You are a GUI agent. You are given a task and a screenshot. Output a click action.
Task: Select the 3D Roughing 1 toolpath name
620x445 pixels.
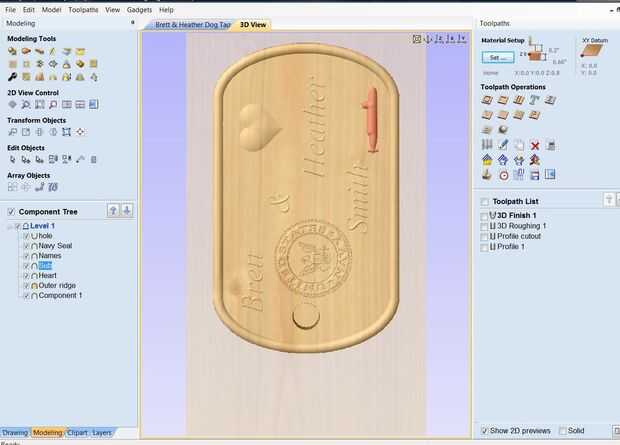(x=522, y=226)
